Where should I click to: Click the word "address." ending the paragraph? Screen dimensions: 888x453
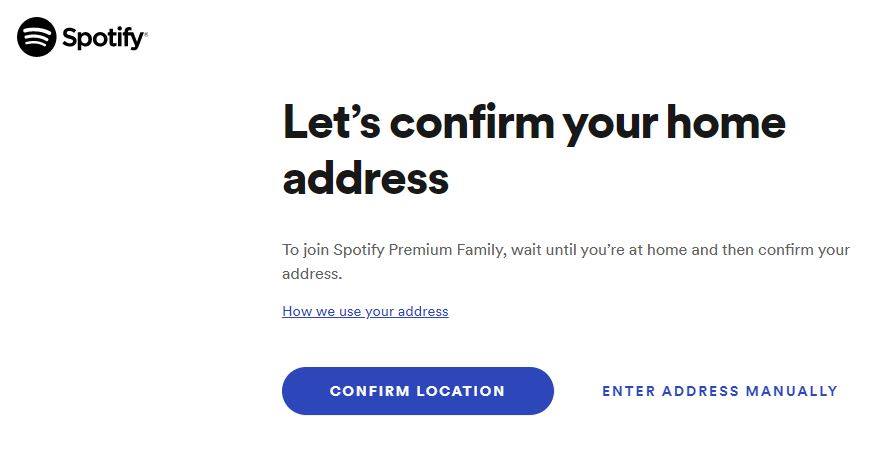(x=312, y=274)
